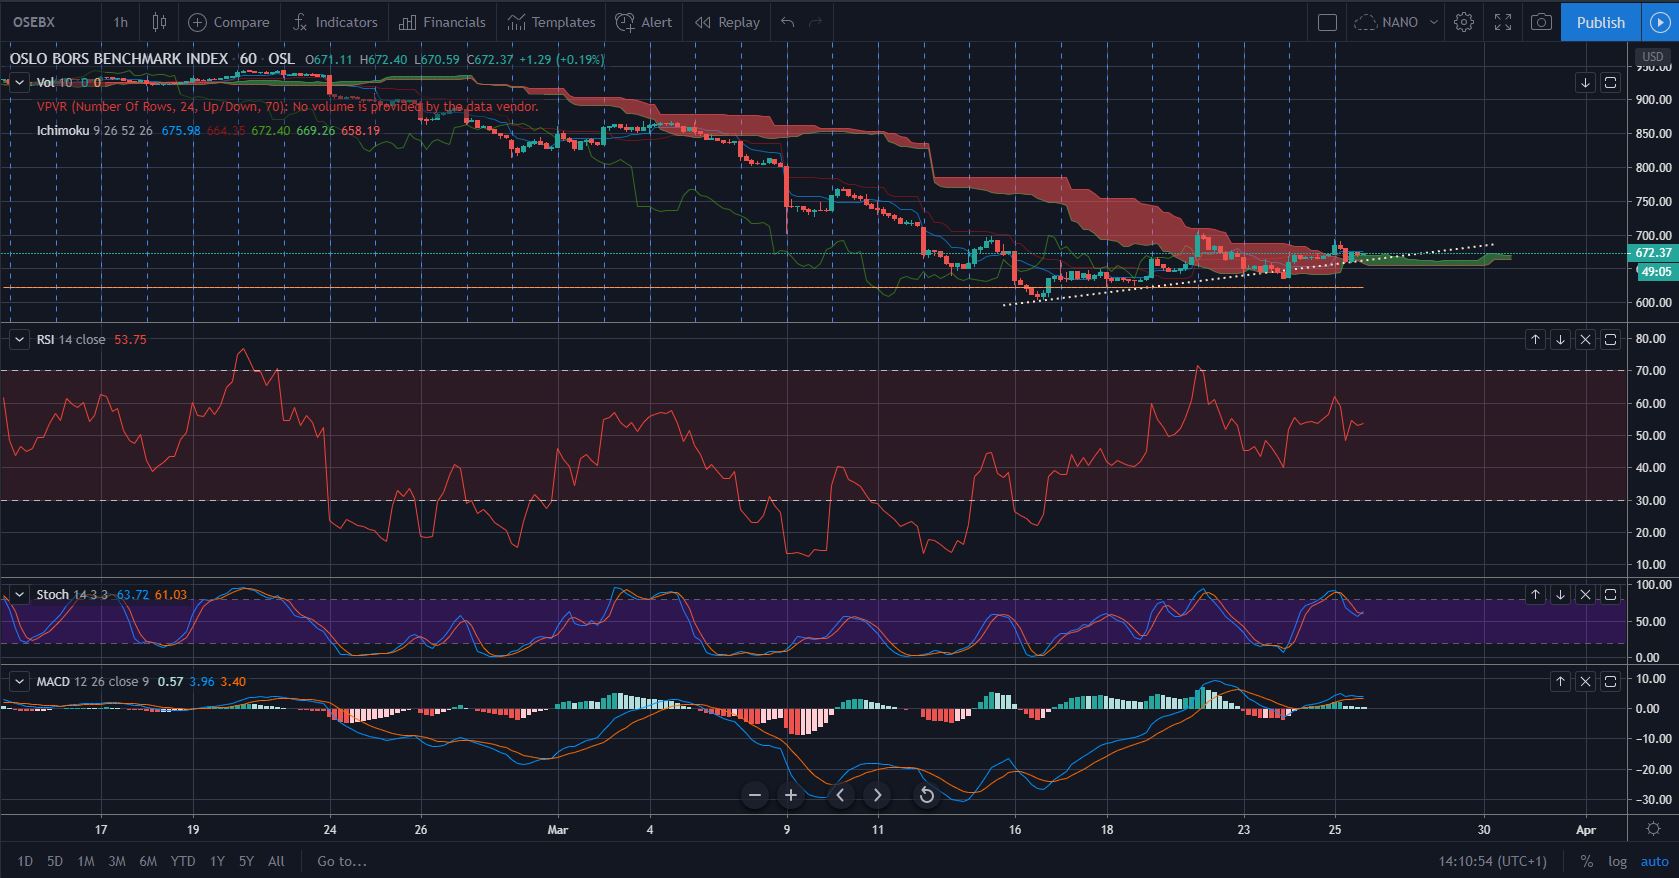Select the 3M date range
The height and width of the screenshot is (878, 1679).
(x=116, y=861)
